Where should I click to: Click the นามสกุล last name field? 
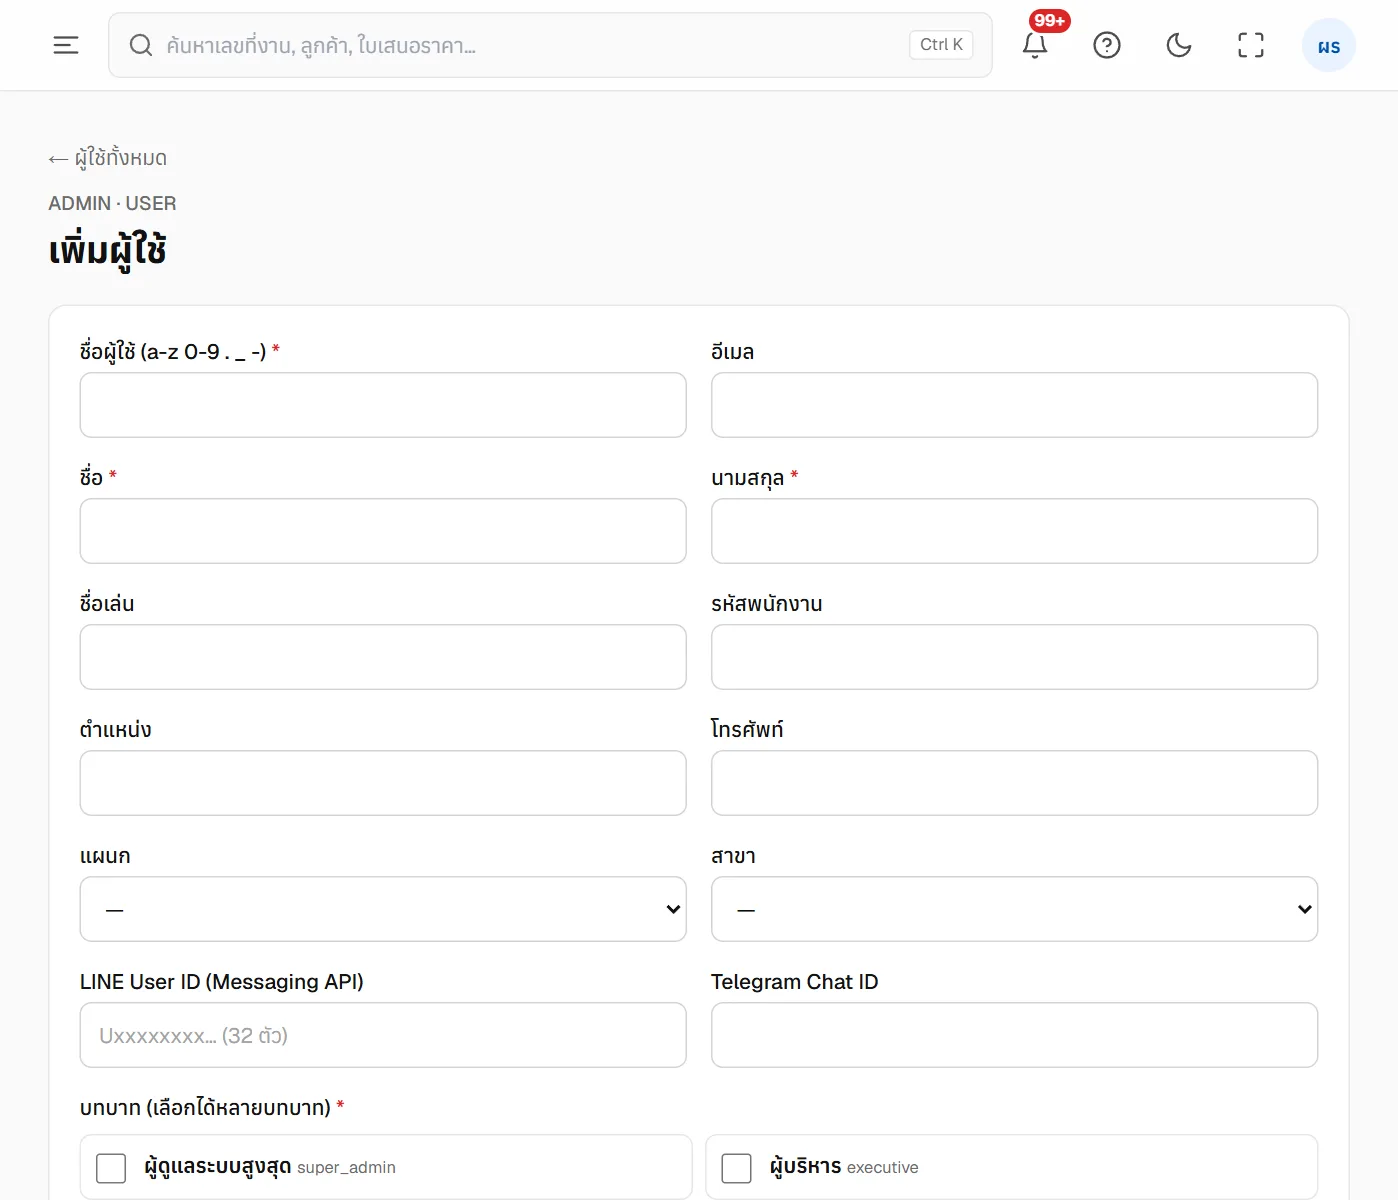coord(1014,531)
